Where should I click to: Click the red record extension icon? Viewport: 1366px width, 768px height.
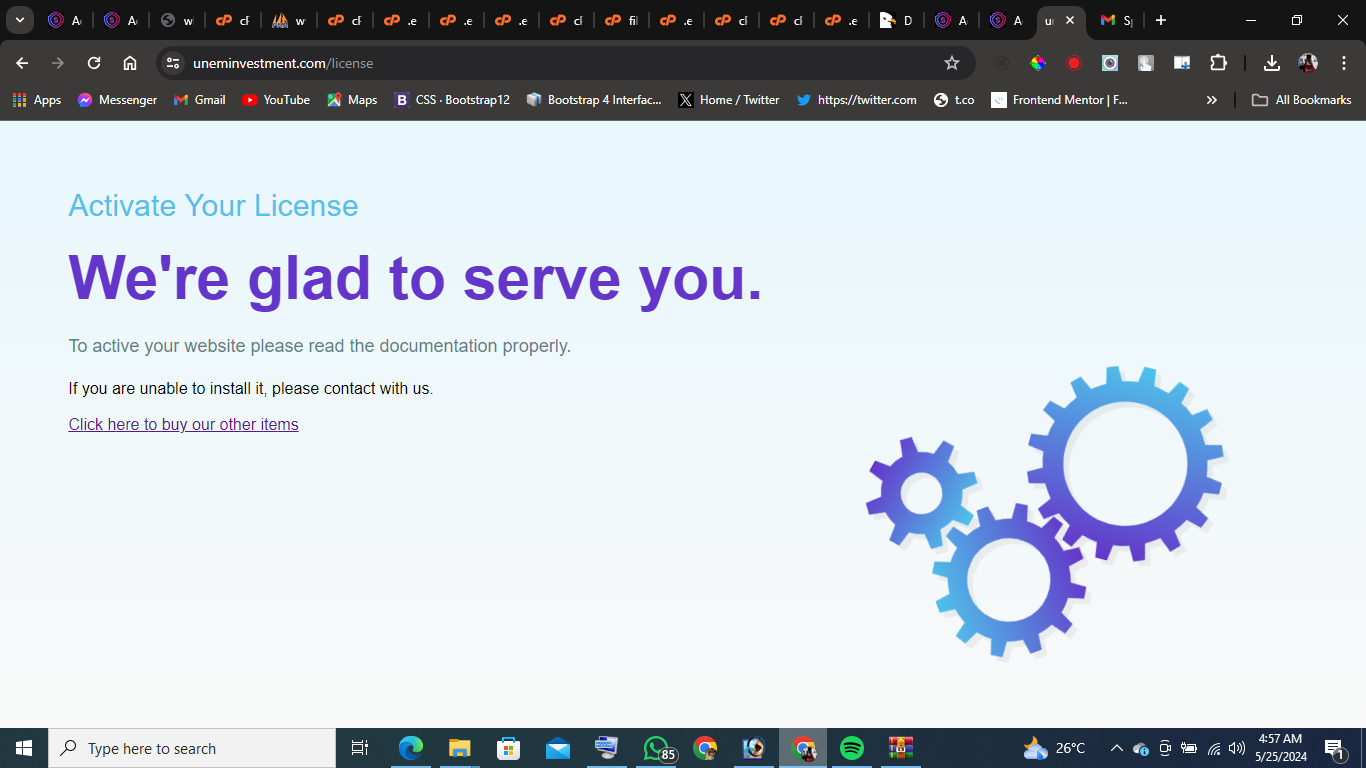[1074, 63]
